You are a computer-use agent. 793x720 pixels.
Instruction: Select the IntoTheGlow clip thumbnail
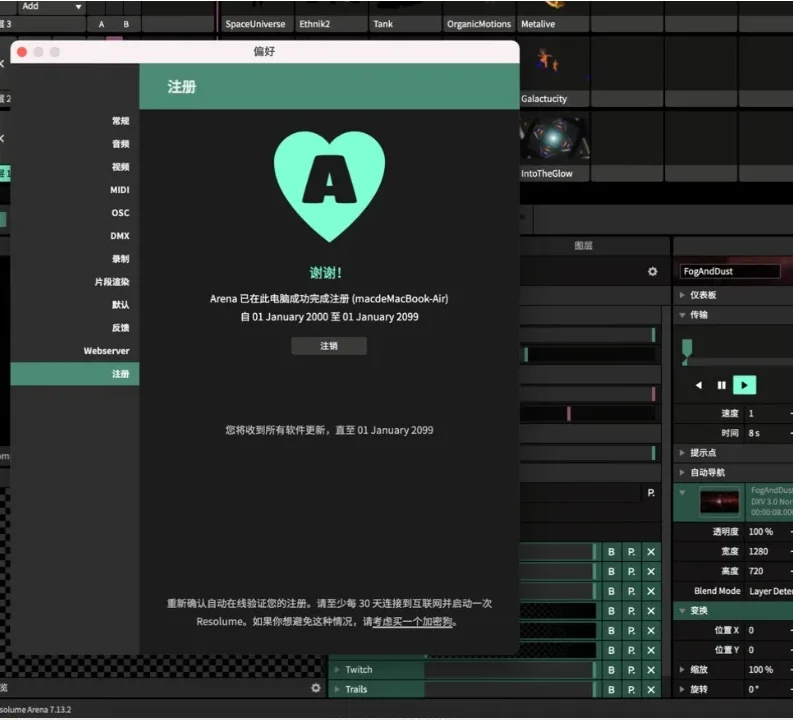click(x=554, y=139)
